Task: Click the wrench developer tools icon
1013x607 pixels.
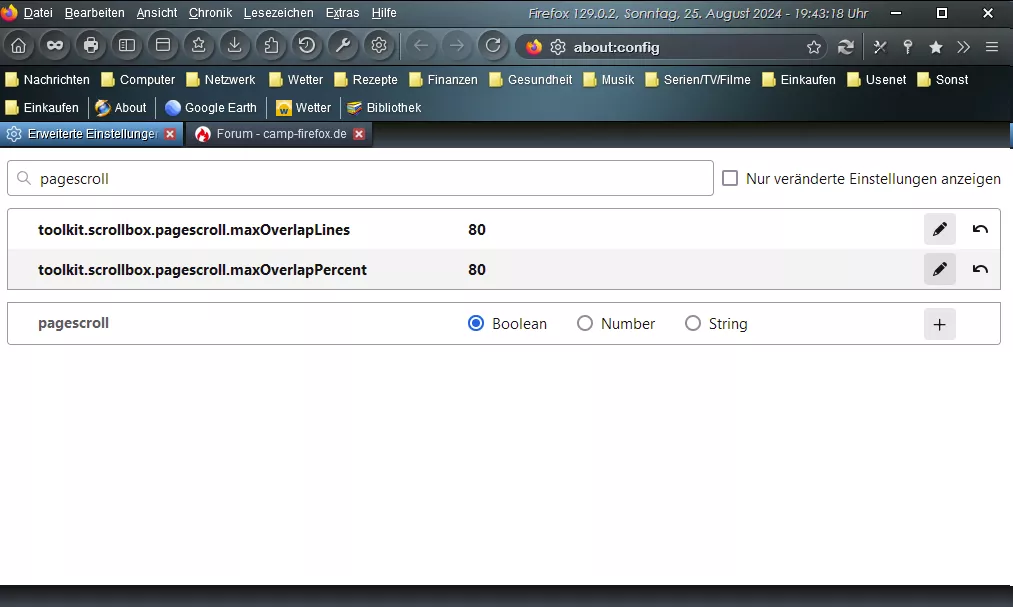Action: click(x=343, y=46)
